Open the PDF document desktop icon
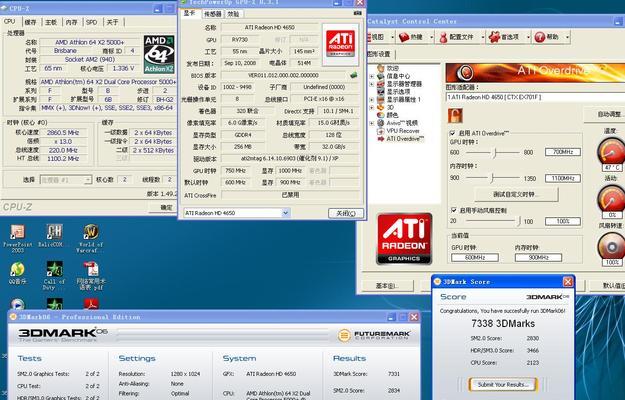 91,275
